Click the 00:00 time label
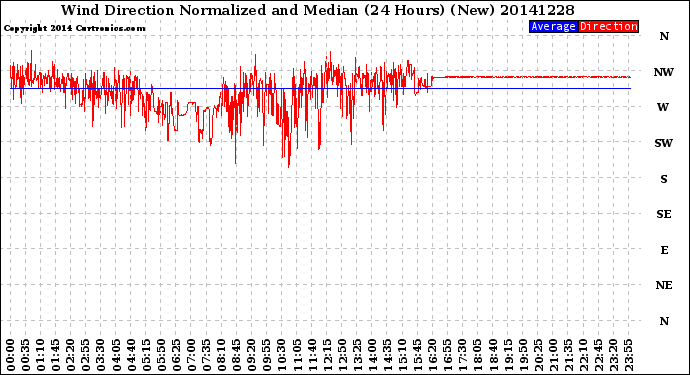 [x=11, y=355]
